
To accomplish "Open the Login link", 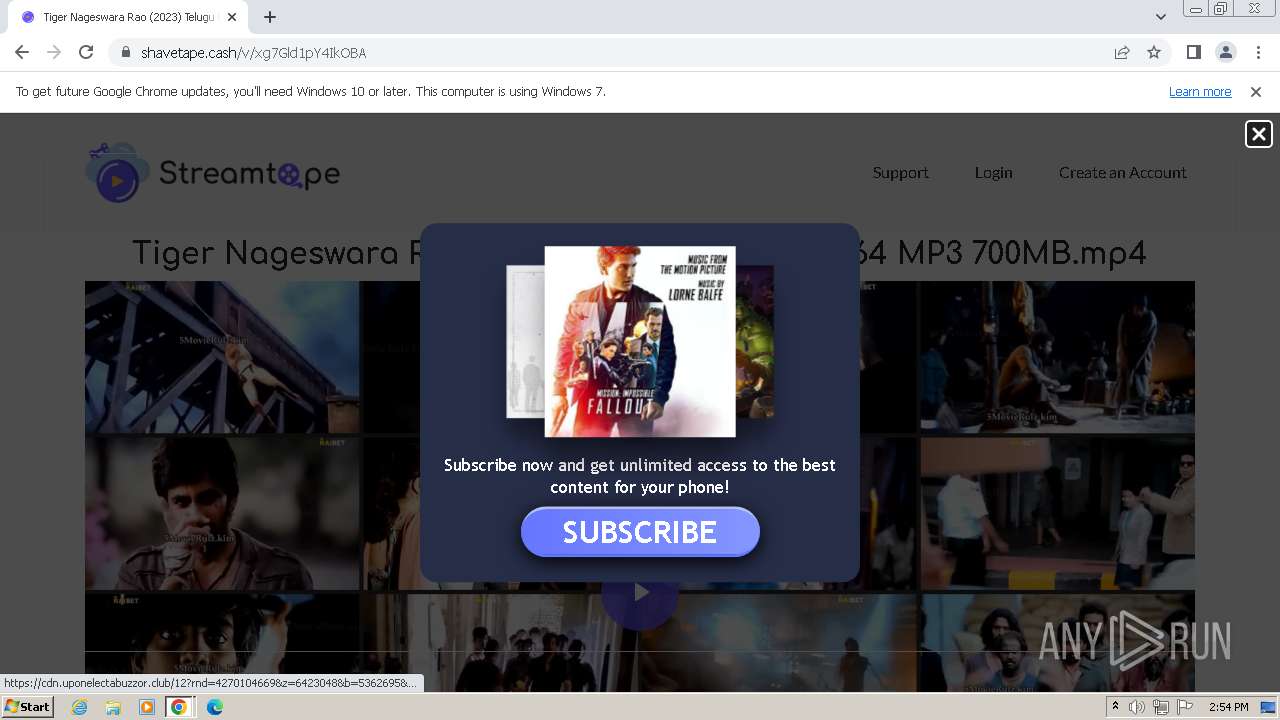I will (993, 172).
